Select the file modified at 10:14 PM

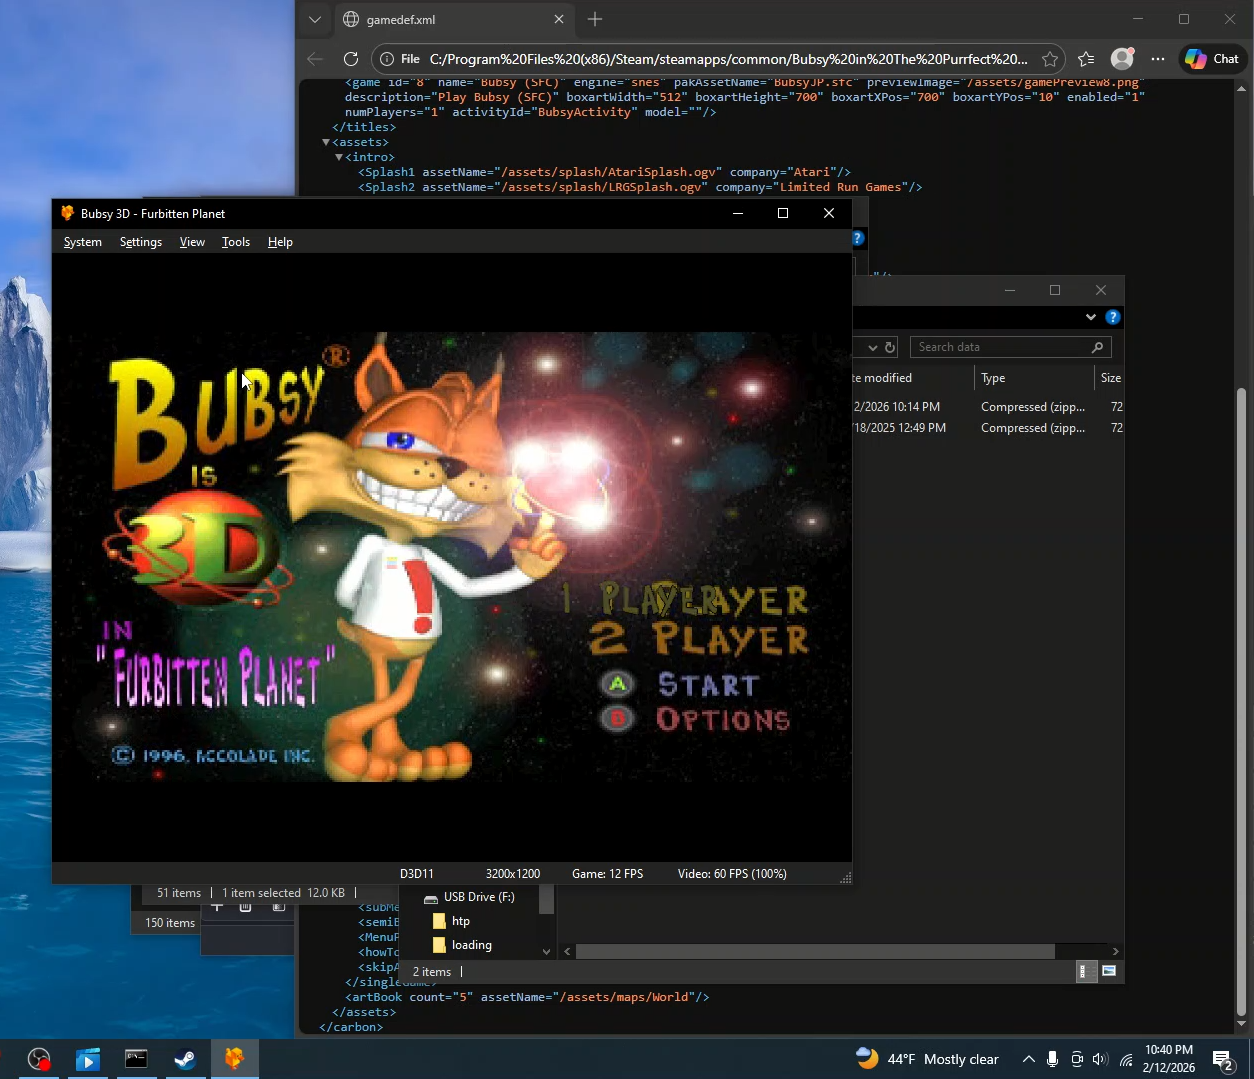pyautogui.click(x=988, y=407)
